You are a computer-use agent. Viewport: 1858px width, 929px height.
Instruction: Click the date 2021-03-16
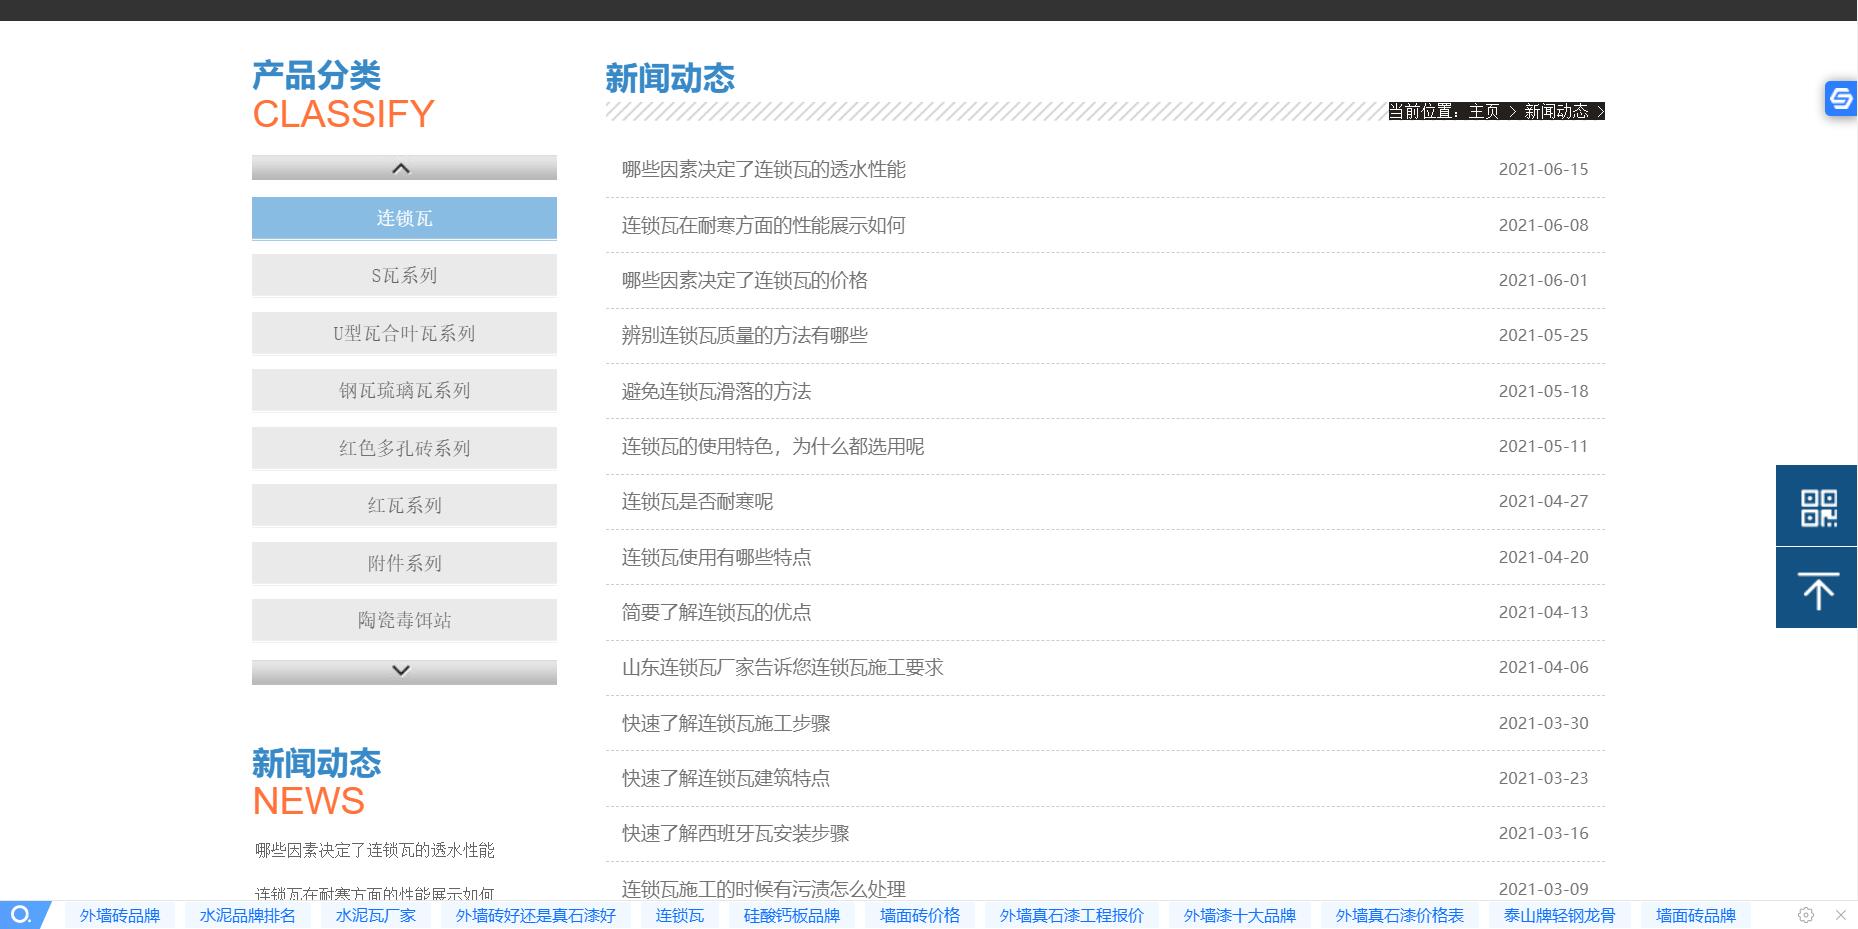[x=1543, y=833]
